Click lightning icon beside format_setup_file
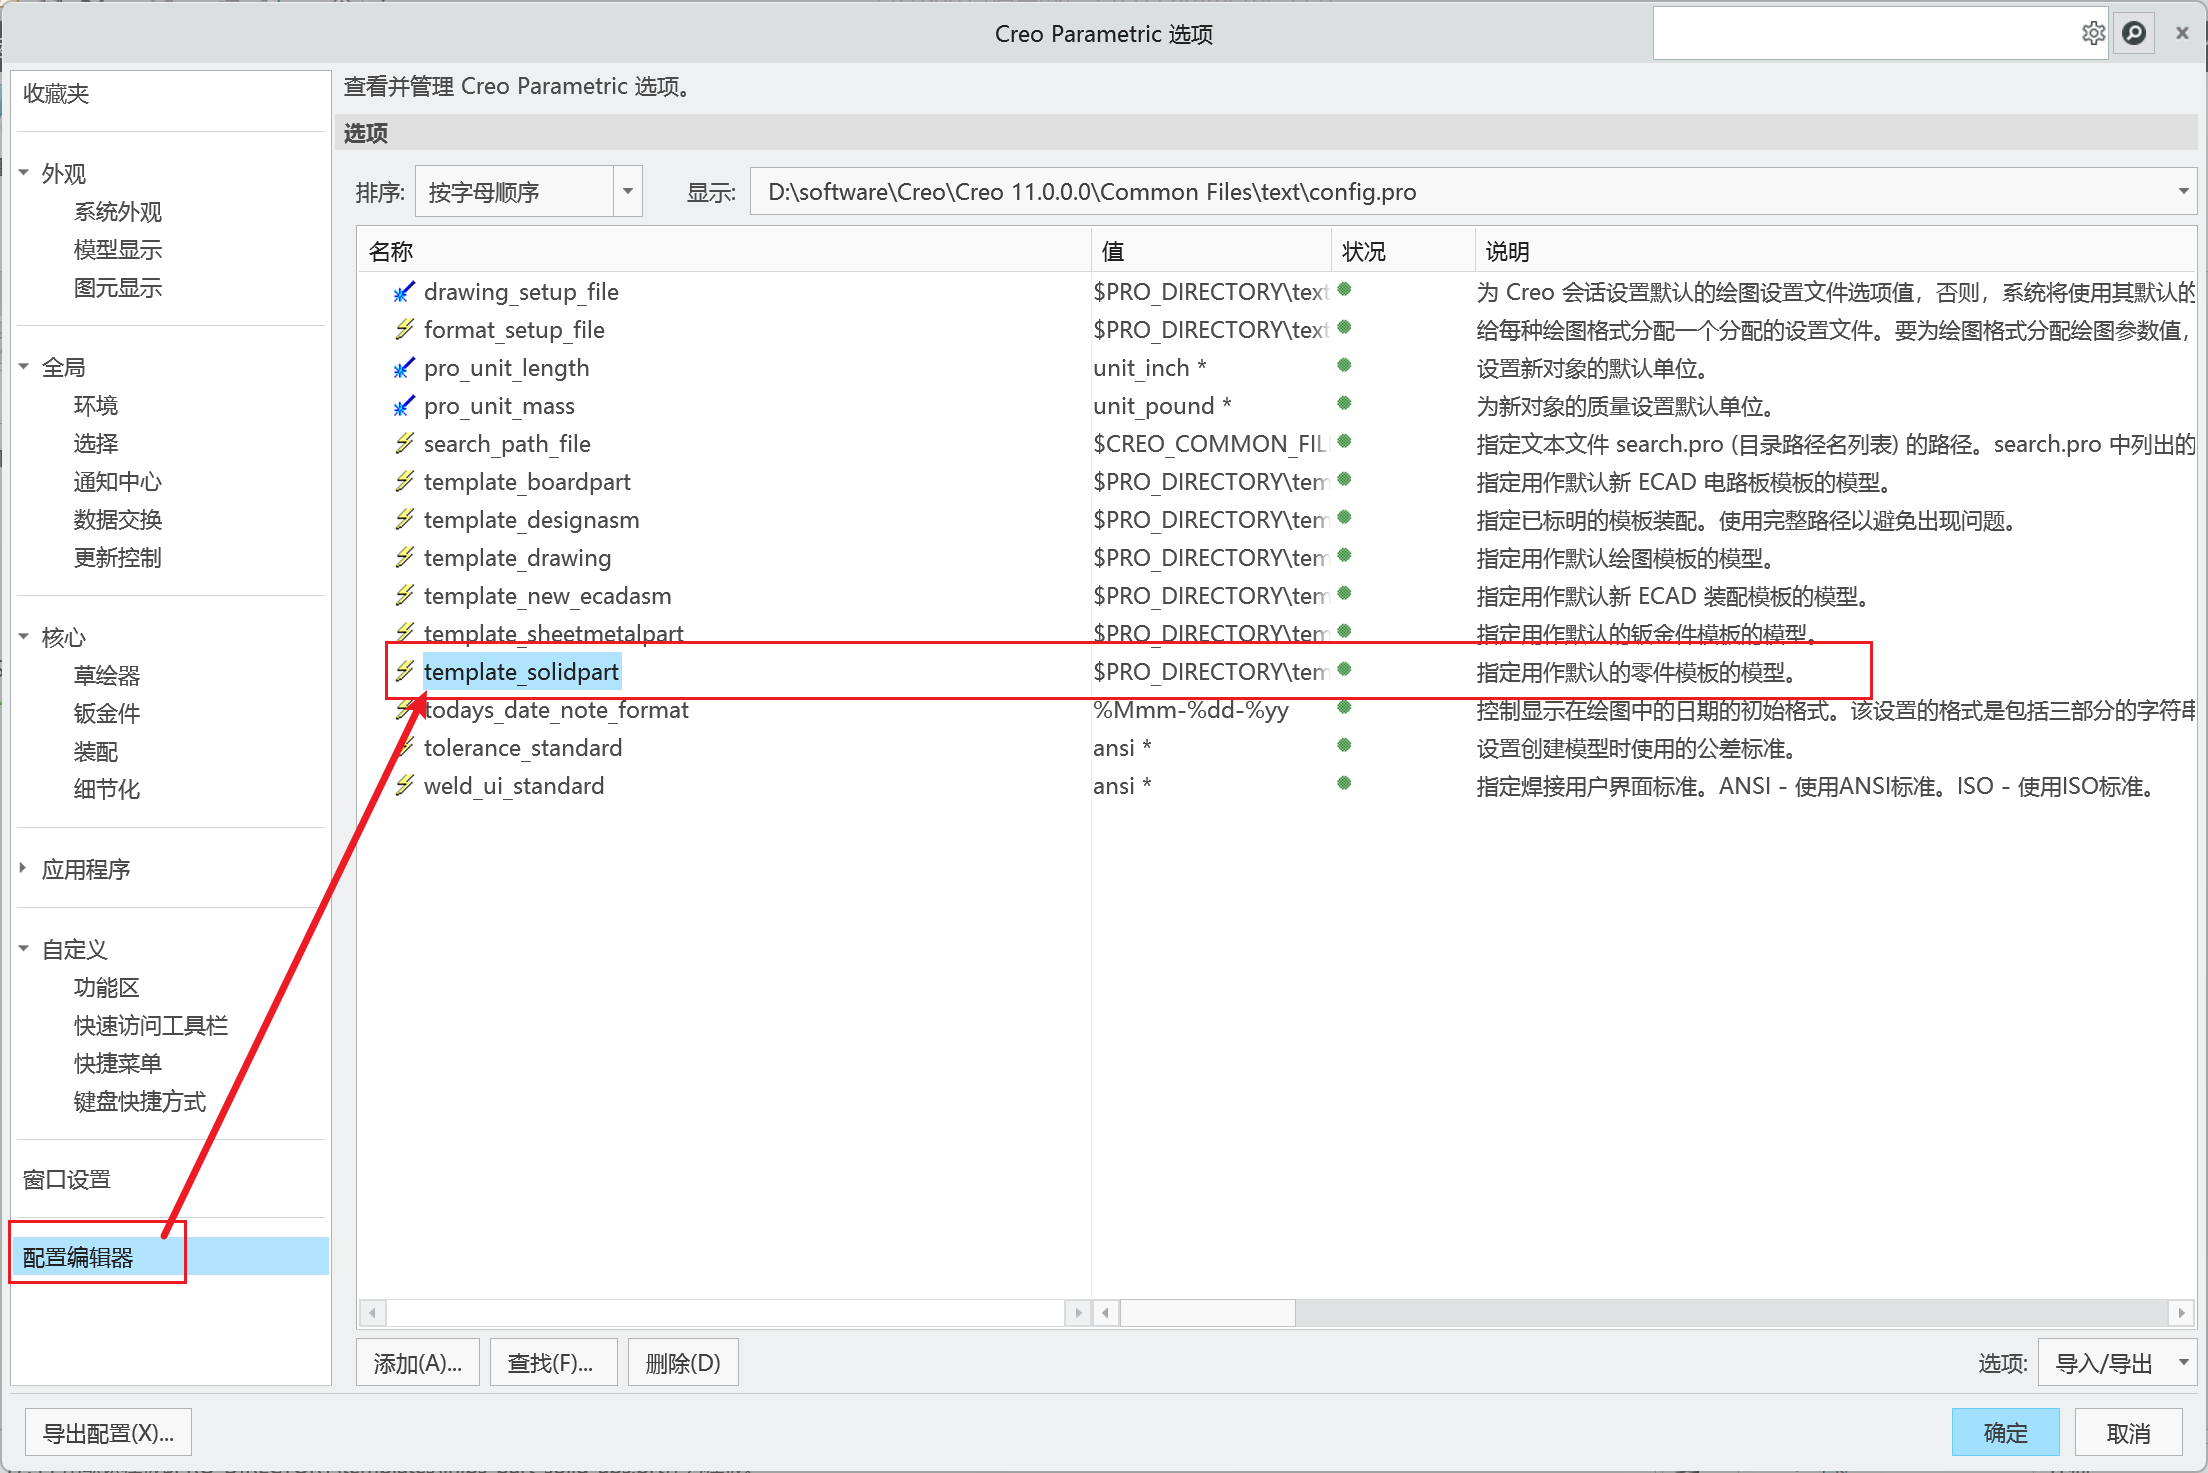This screenshot has width=2208, height=1473. tap(404, 329)
